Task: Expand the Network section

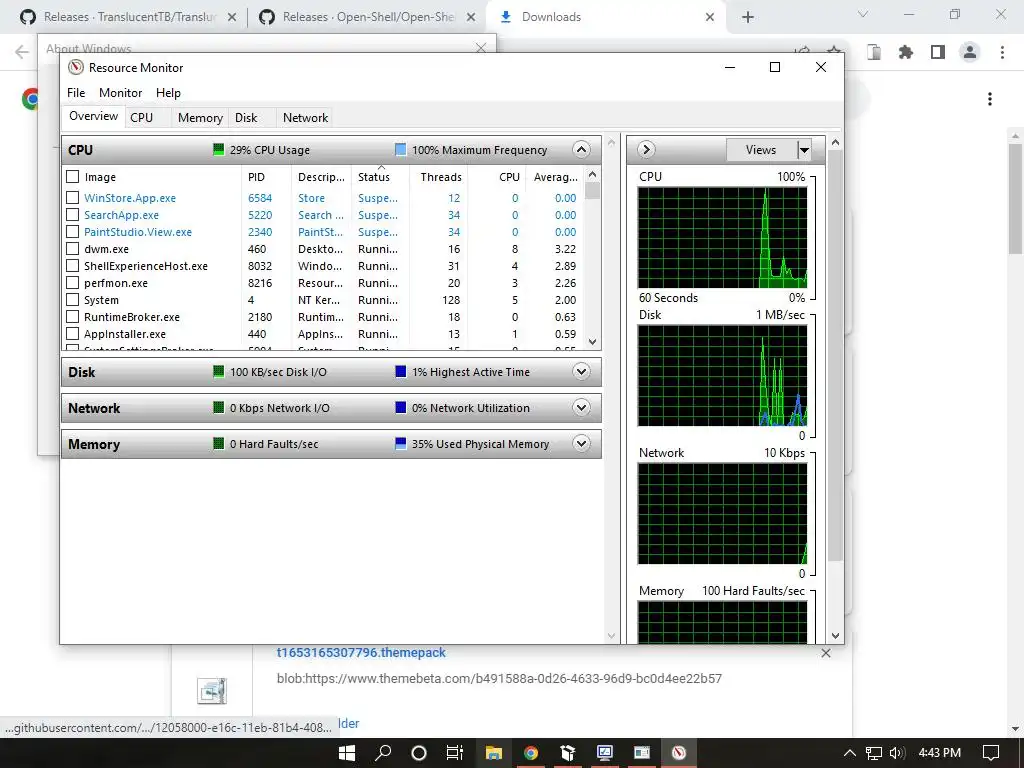Action: [581, 408]
